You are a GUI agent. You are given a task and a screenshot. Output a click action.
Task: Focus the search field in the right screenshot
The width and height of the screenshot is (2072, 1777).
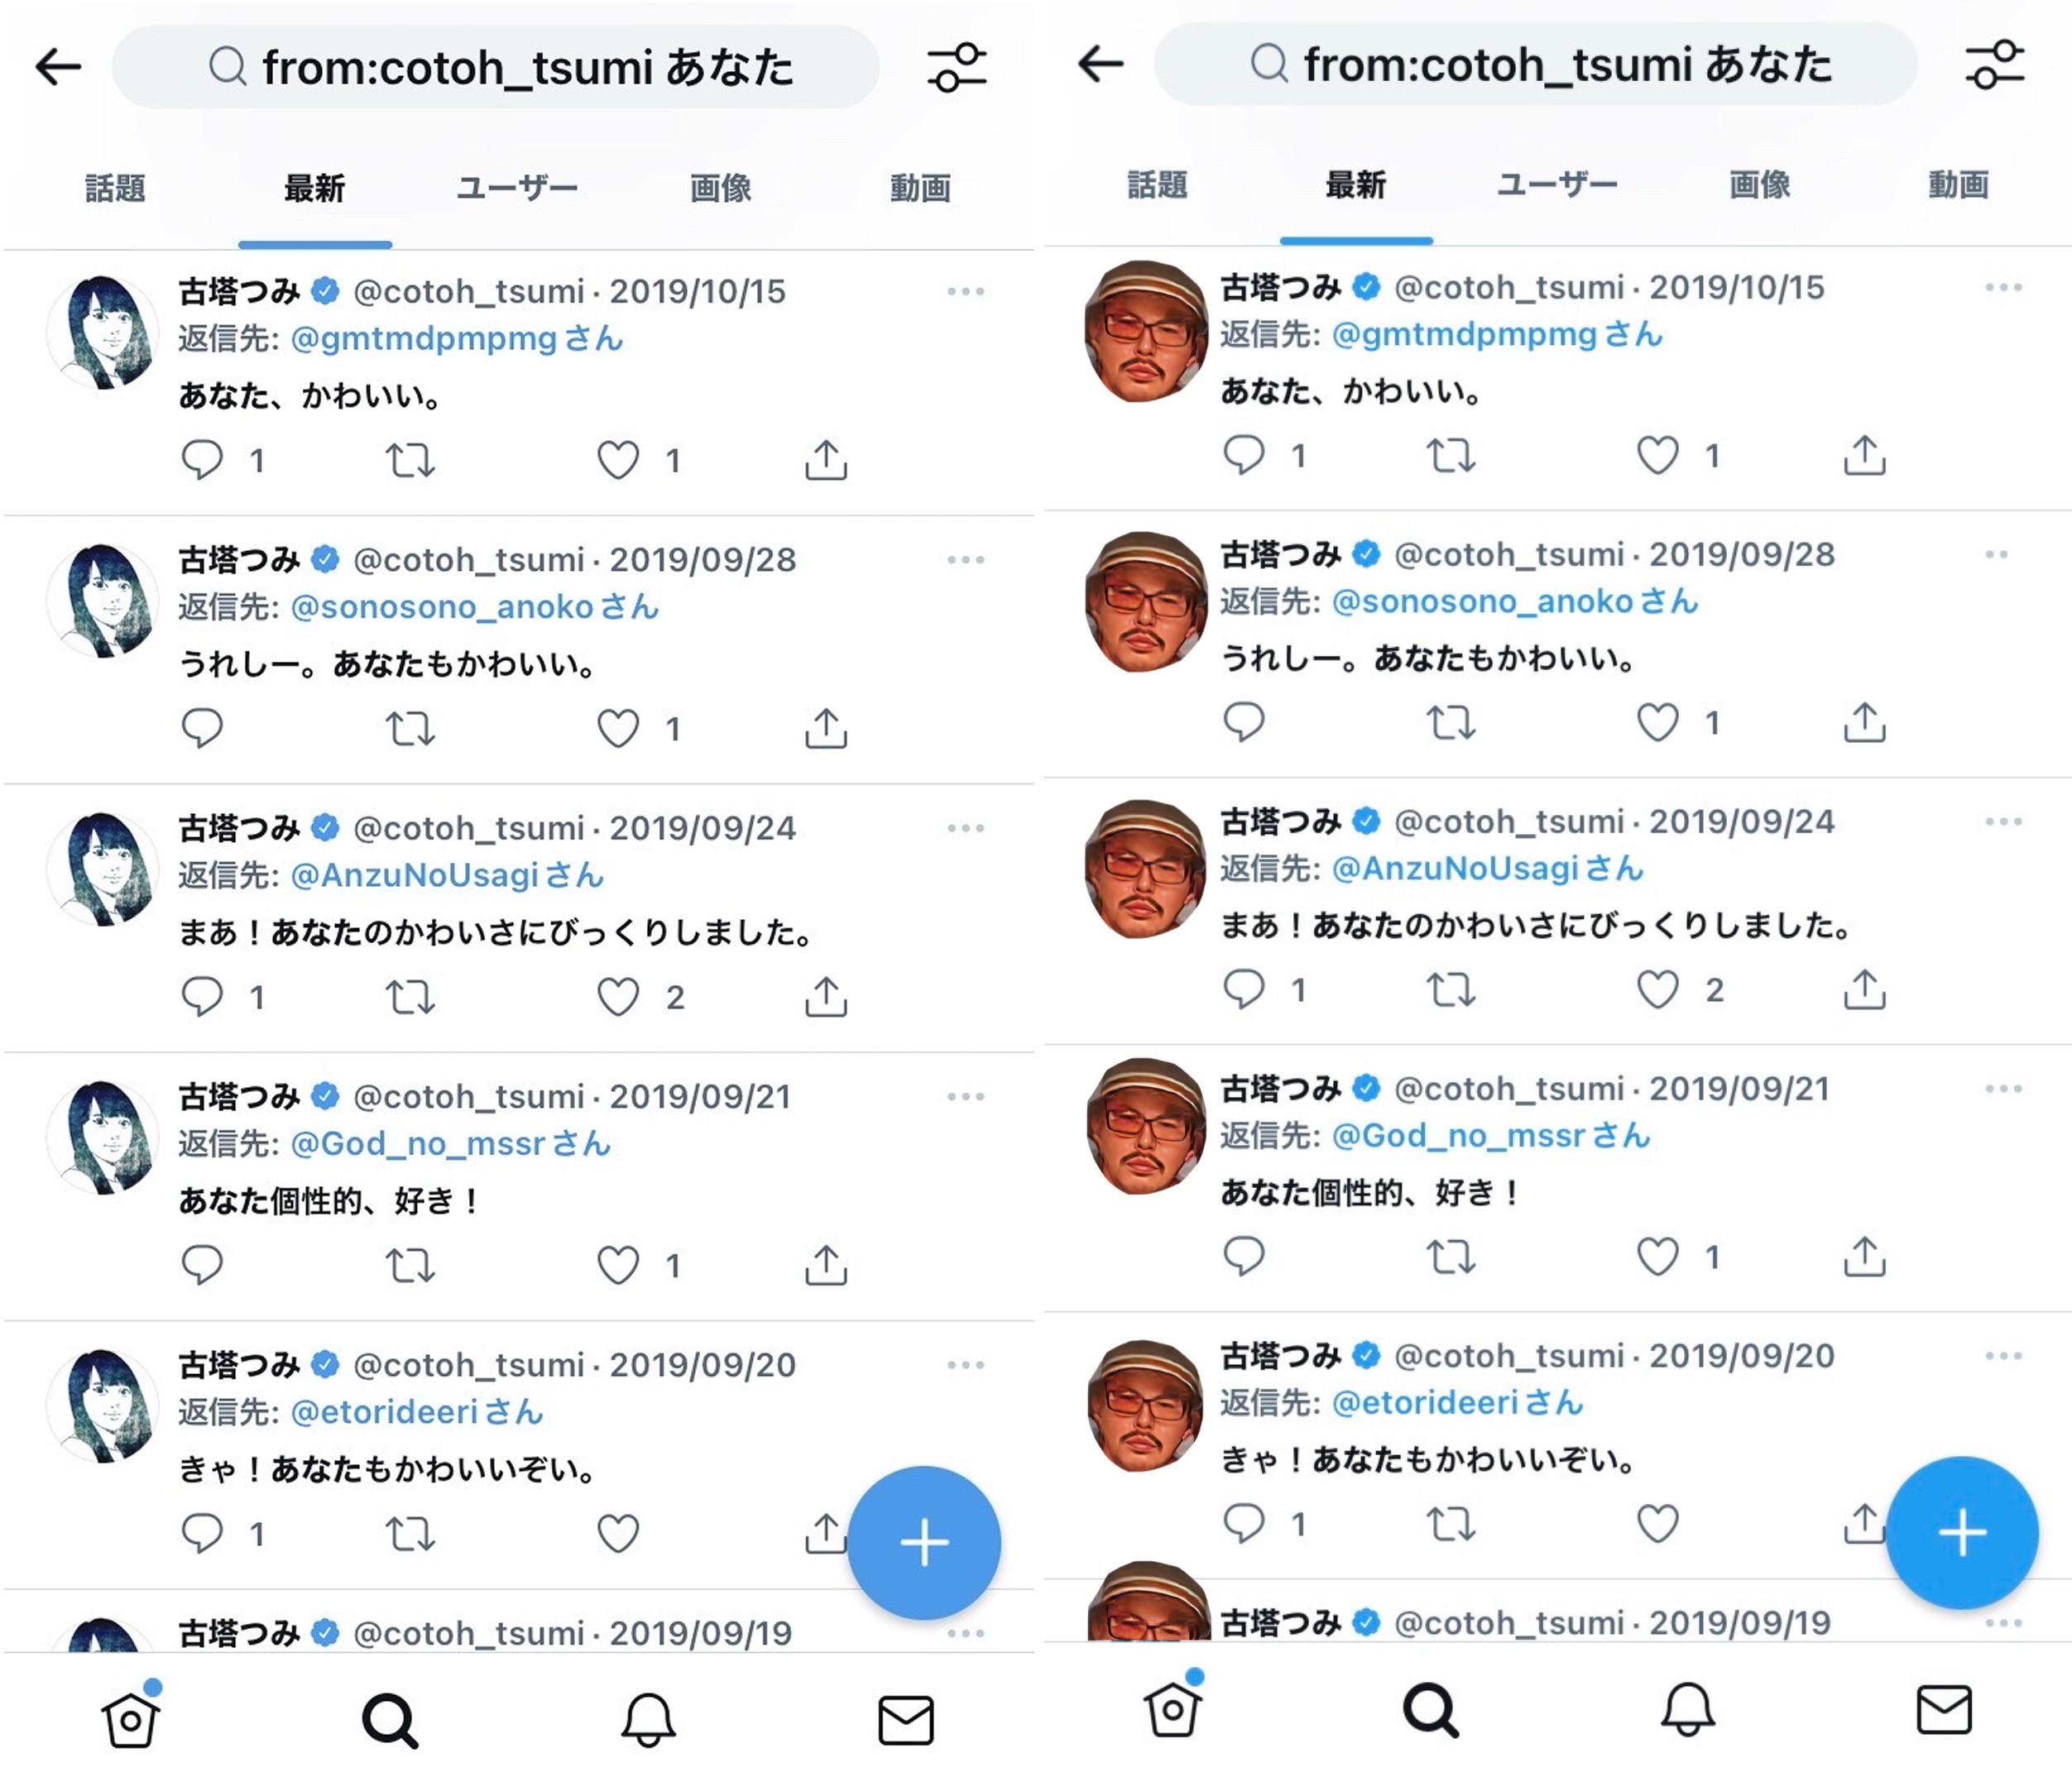[x=1535, y=64]
